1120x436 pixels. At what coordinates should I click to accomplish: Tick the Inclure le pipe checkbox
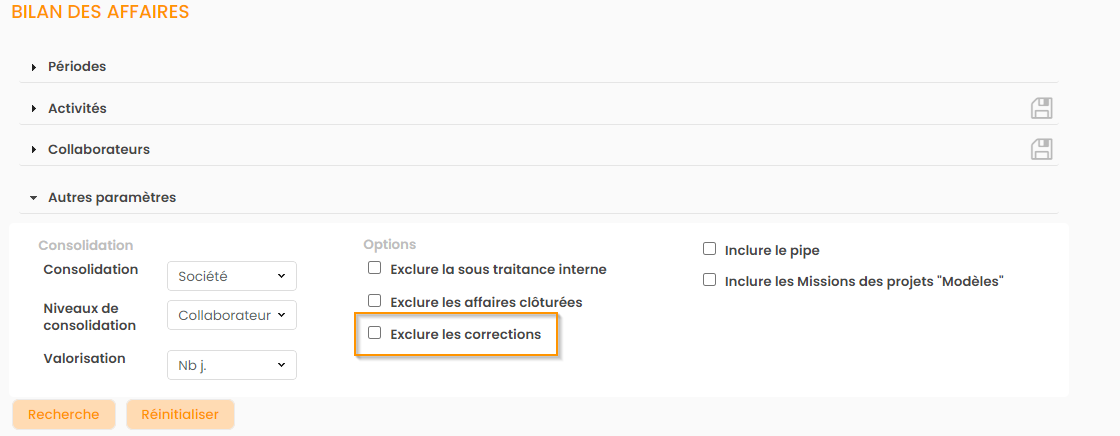point(710,249)
